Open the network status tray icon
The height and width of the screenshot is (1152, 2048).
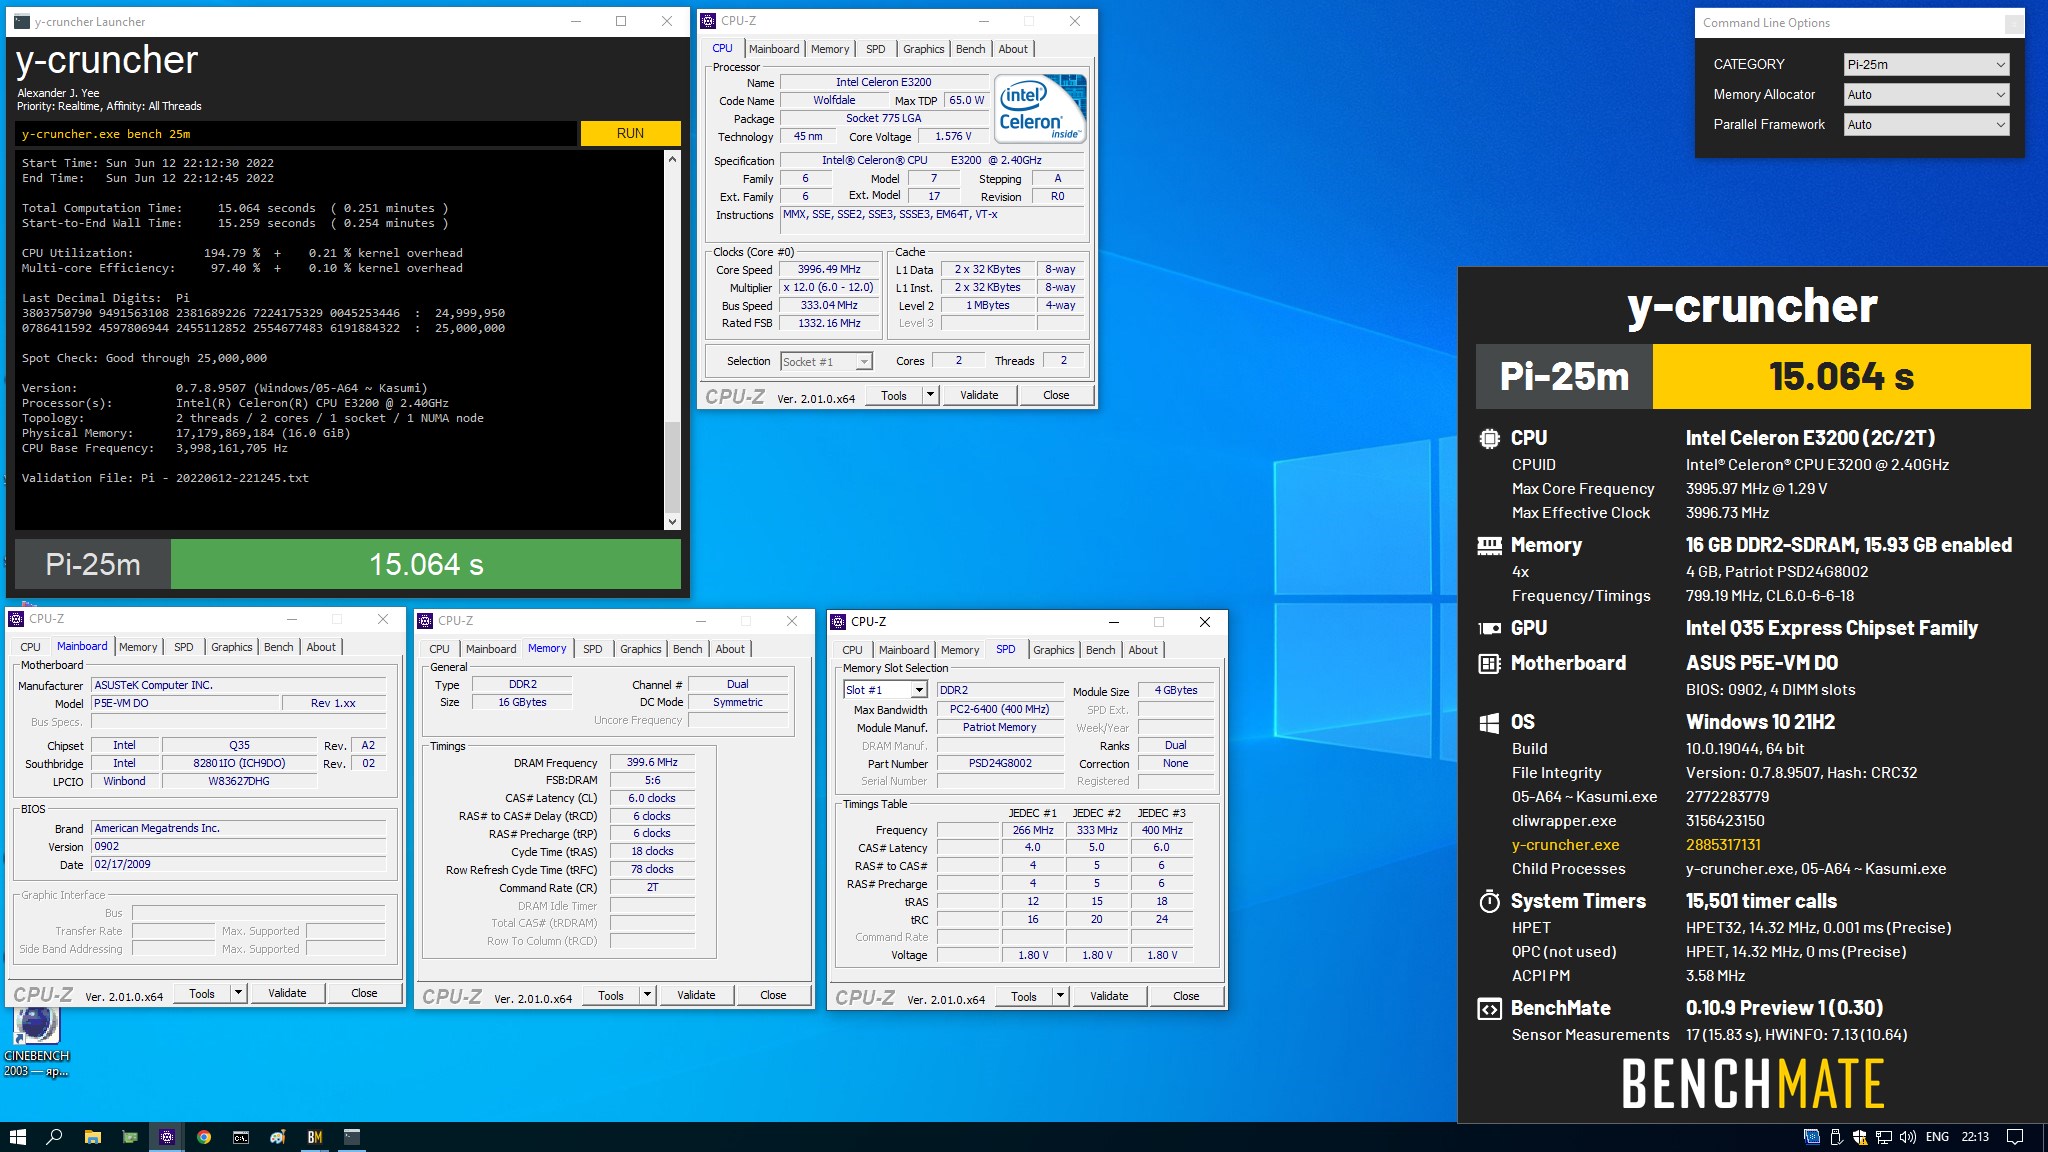(x=1883, y=1137)
